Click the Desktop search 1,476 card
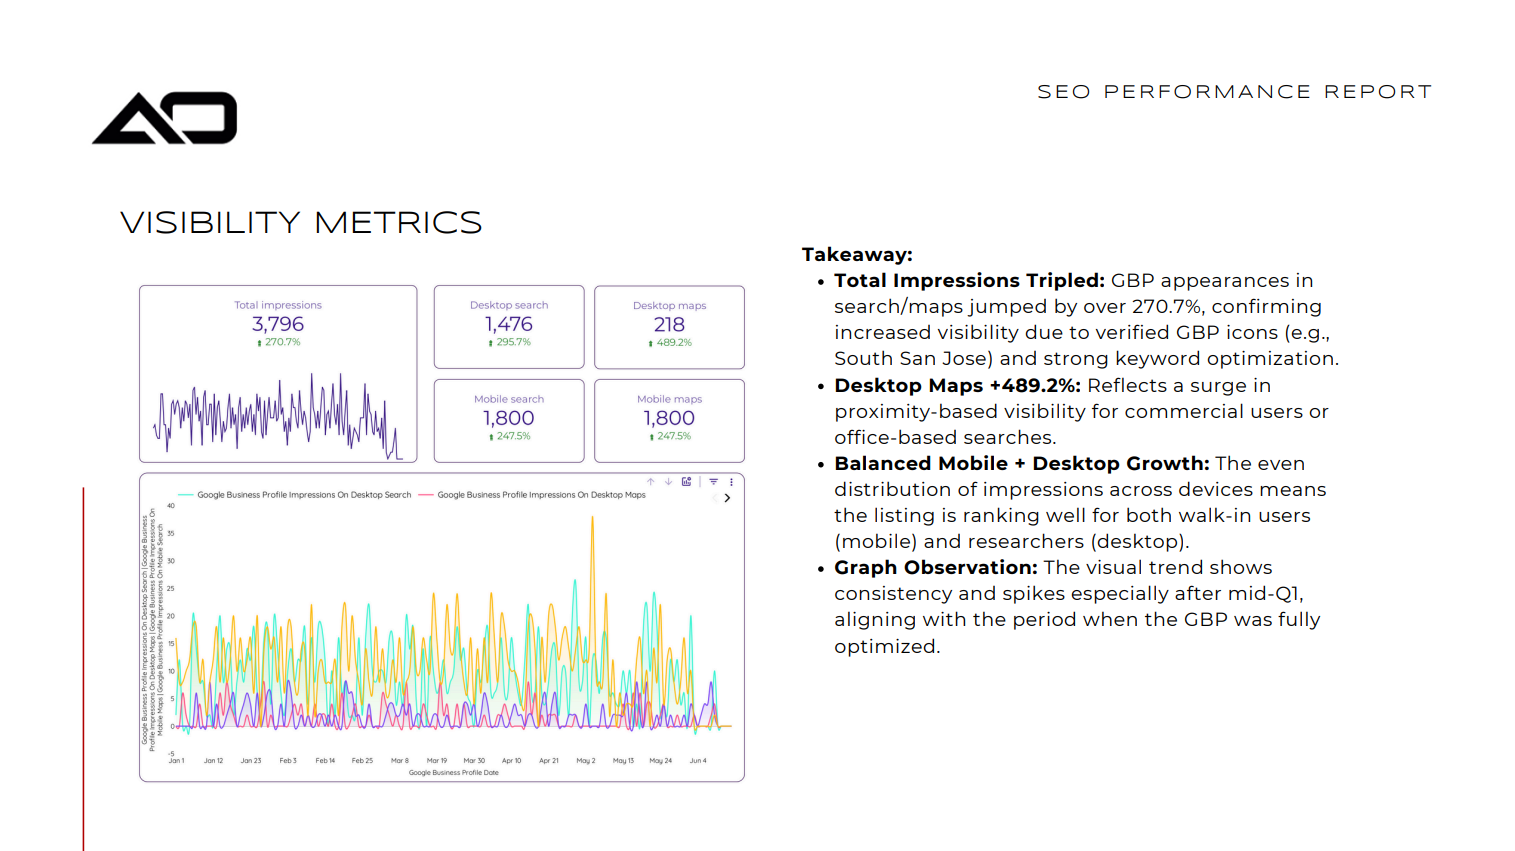 click(x=509, y=327)
